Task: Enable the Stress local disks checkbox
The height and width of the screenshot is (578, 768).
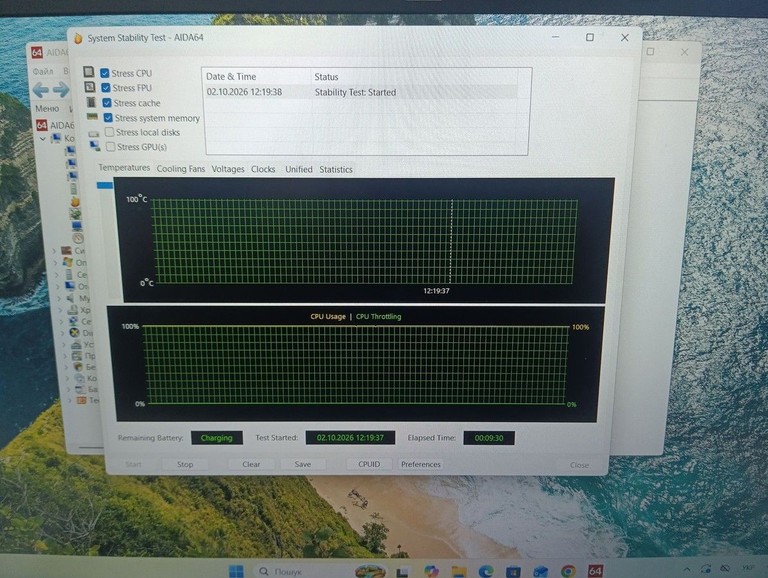Action: (x=110, y=132)
